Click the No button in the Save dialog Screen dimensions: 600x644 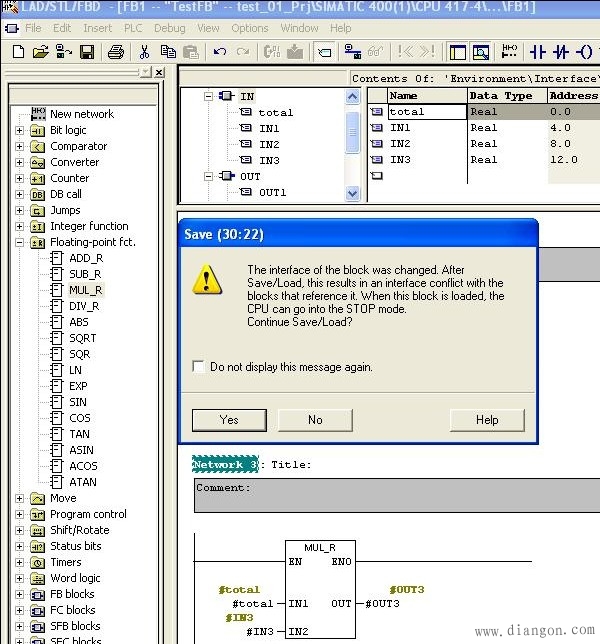coord(315,419)
